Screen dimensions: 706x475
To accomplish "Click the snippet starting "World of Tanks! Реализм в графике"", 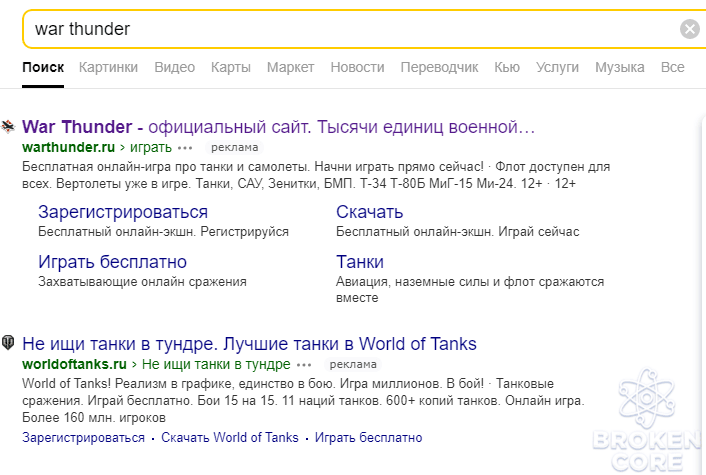I will pyautogui.click(x=303, y=401).
